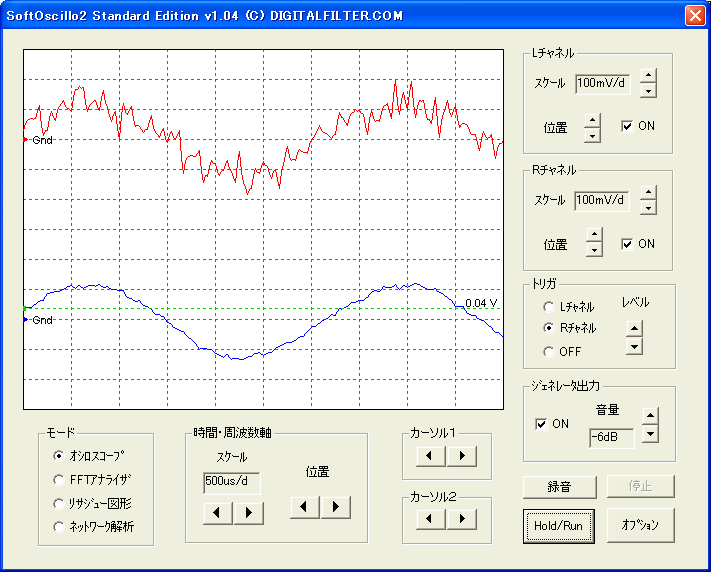Click the Hold/Run button
The image size is (711, 572).
coord(559,526)
